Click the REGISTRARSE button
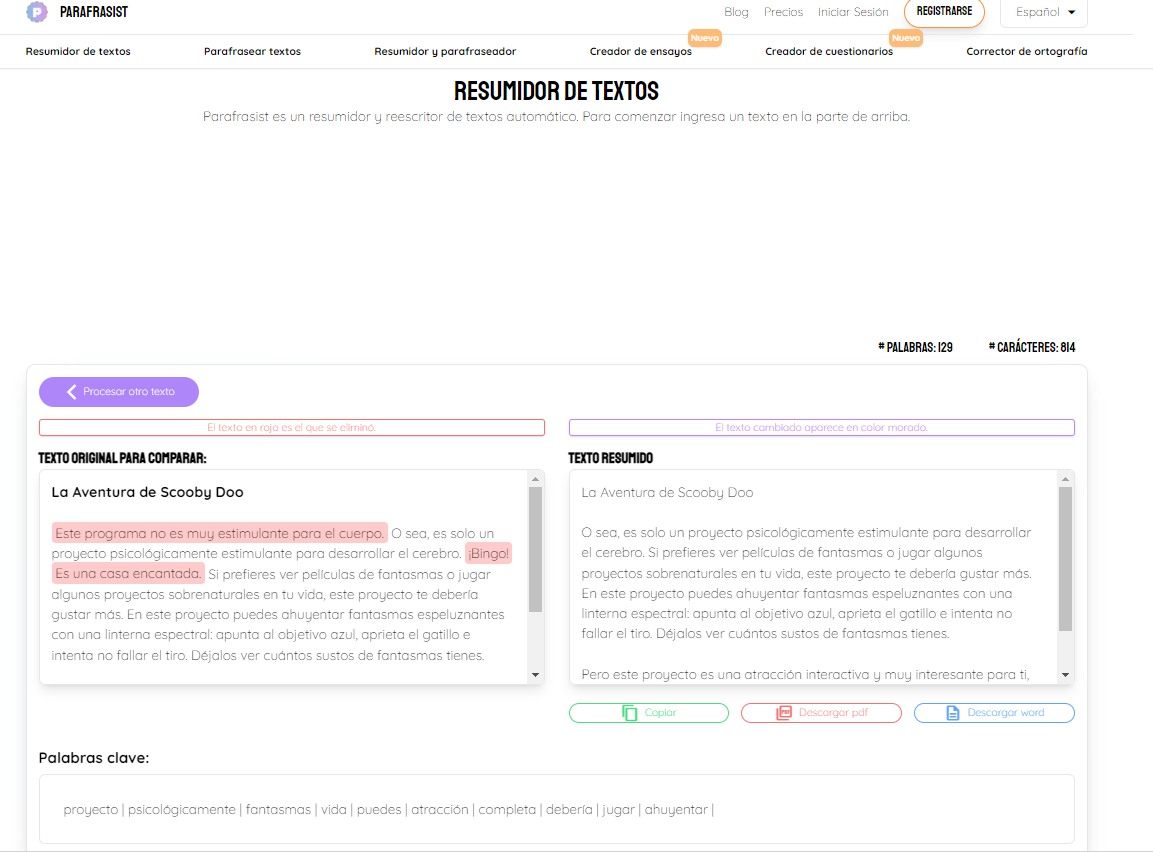1153x852 pixels. [944, 11]
